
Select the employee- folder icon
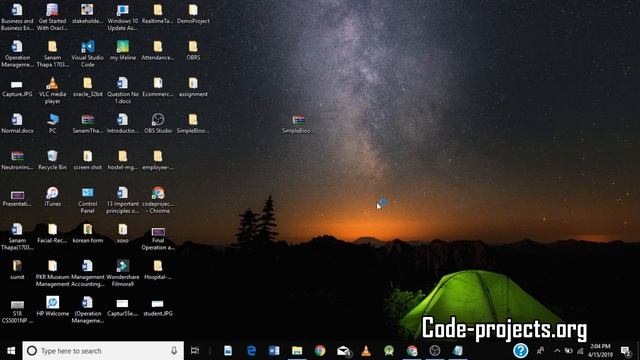pyautogui.click(x=158, y=160)
